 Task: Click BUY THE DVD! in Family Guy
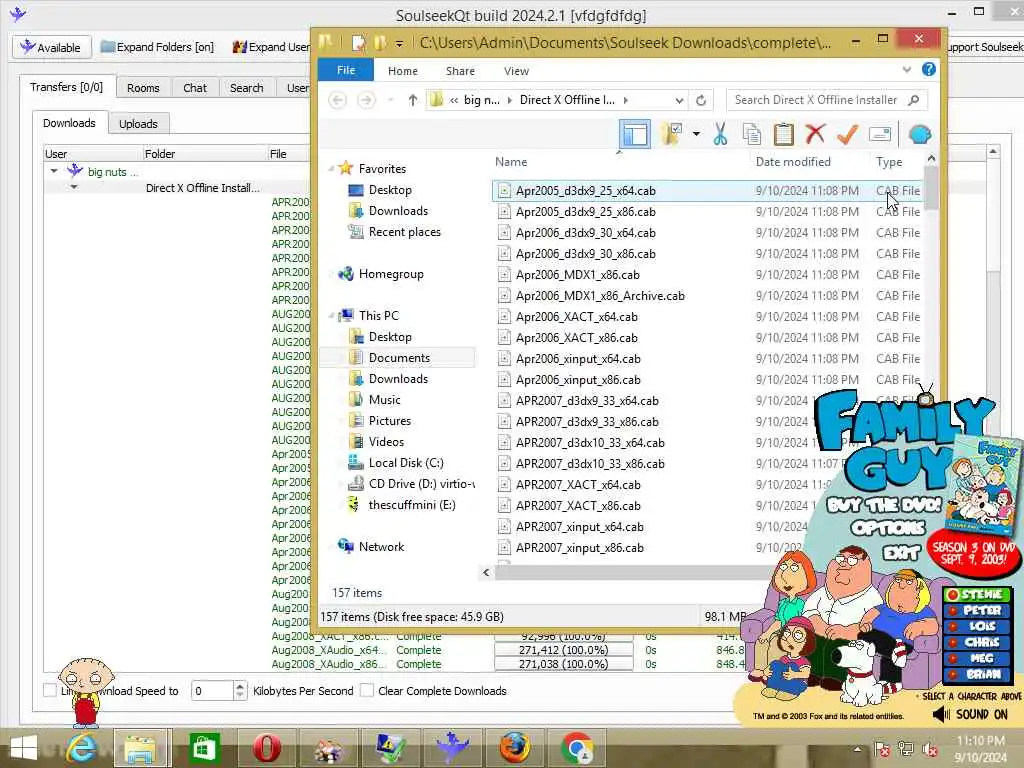point(884,504)
